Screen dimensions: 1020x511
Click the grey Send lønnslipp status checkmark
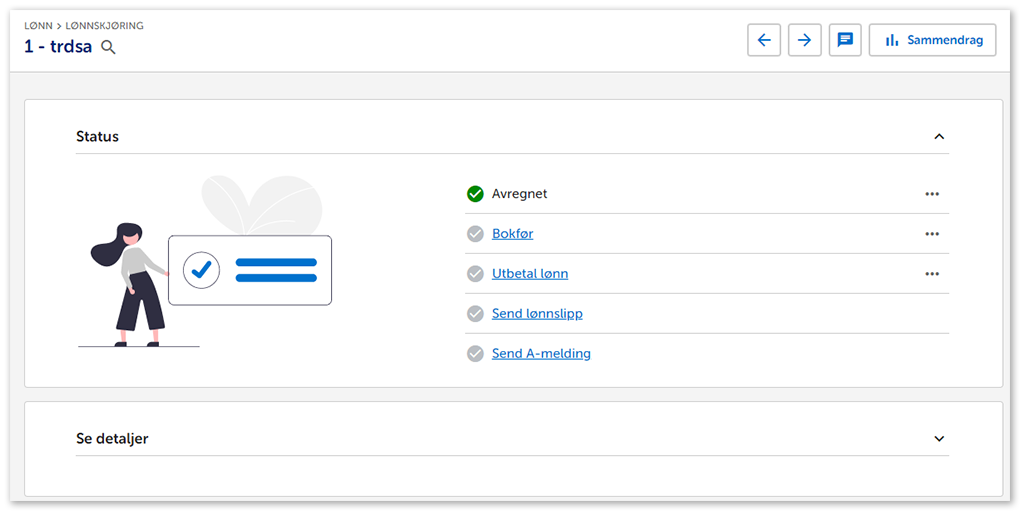click(x=475, y=314)
